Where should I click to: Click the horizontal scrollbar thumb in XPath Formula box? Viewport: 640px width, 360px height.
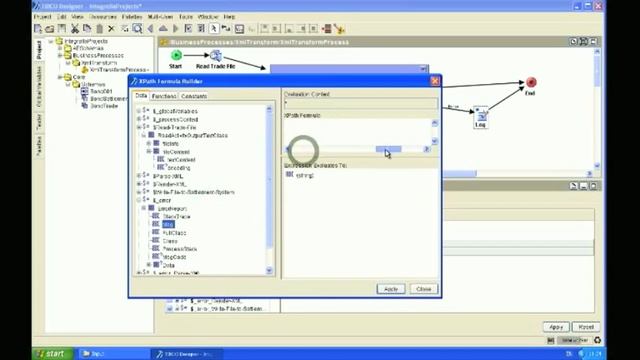click(x=388, y=149)
